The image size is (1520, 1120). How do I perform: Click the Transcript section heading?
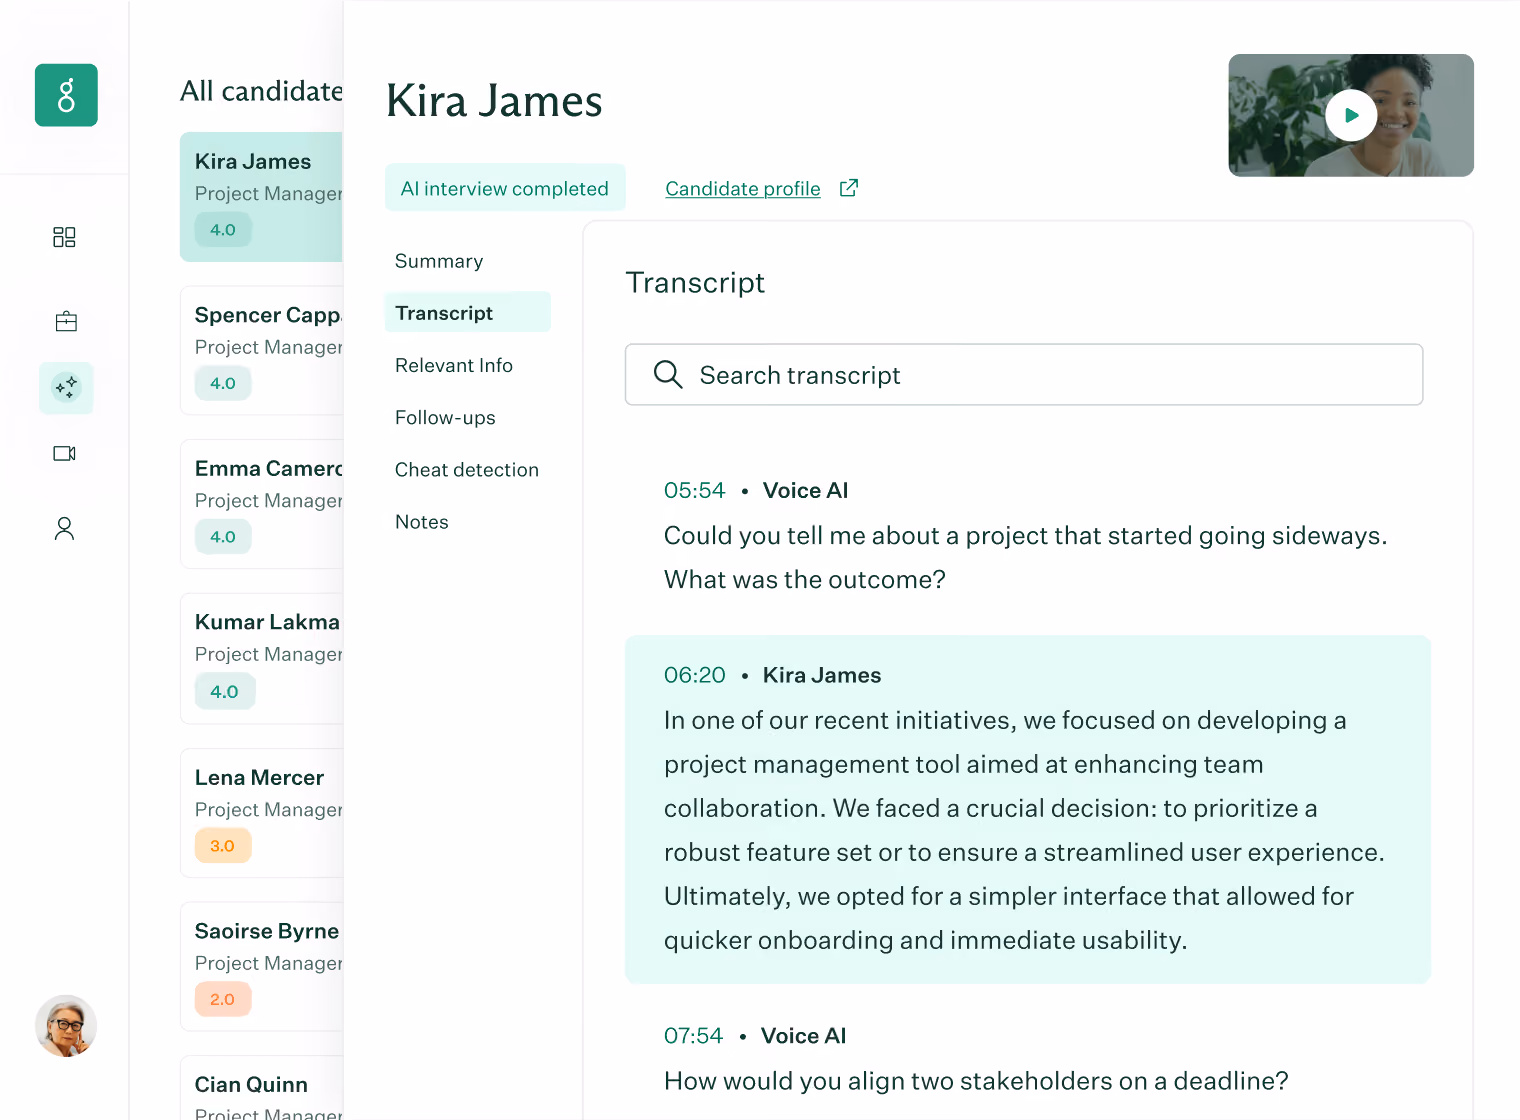coord(695,283)
